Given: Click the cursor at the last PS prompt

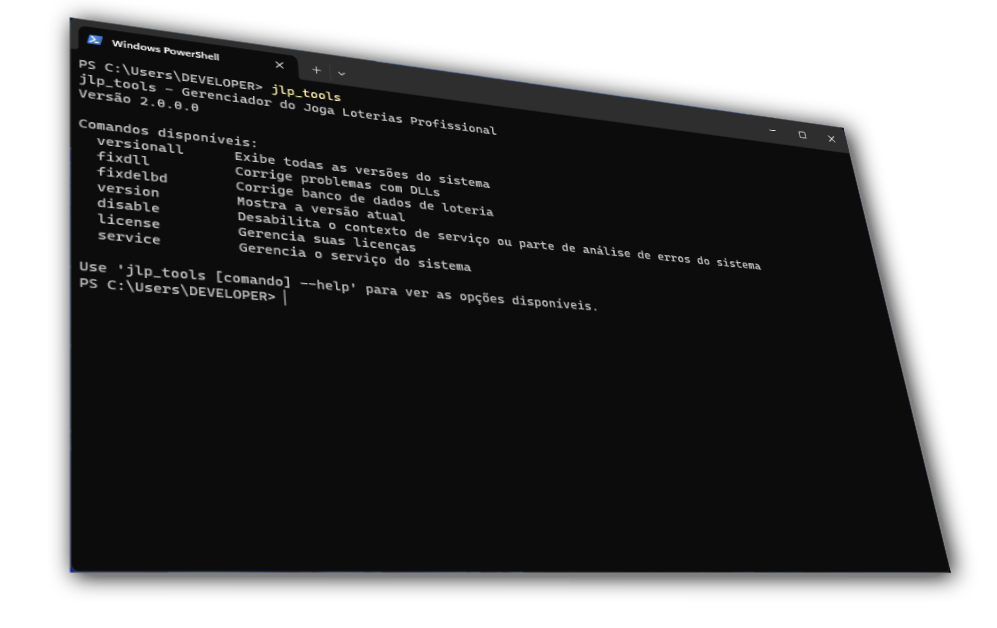Looking at the screenshot, I should pyautogui.click(x=285, y=297).
